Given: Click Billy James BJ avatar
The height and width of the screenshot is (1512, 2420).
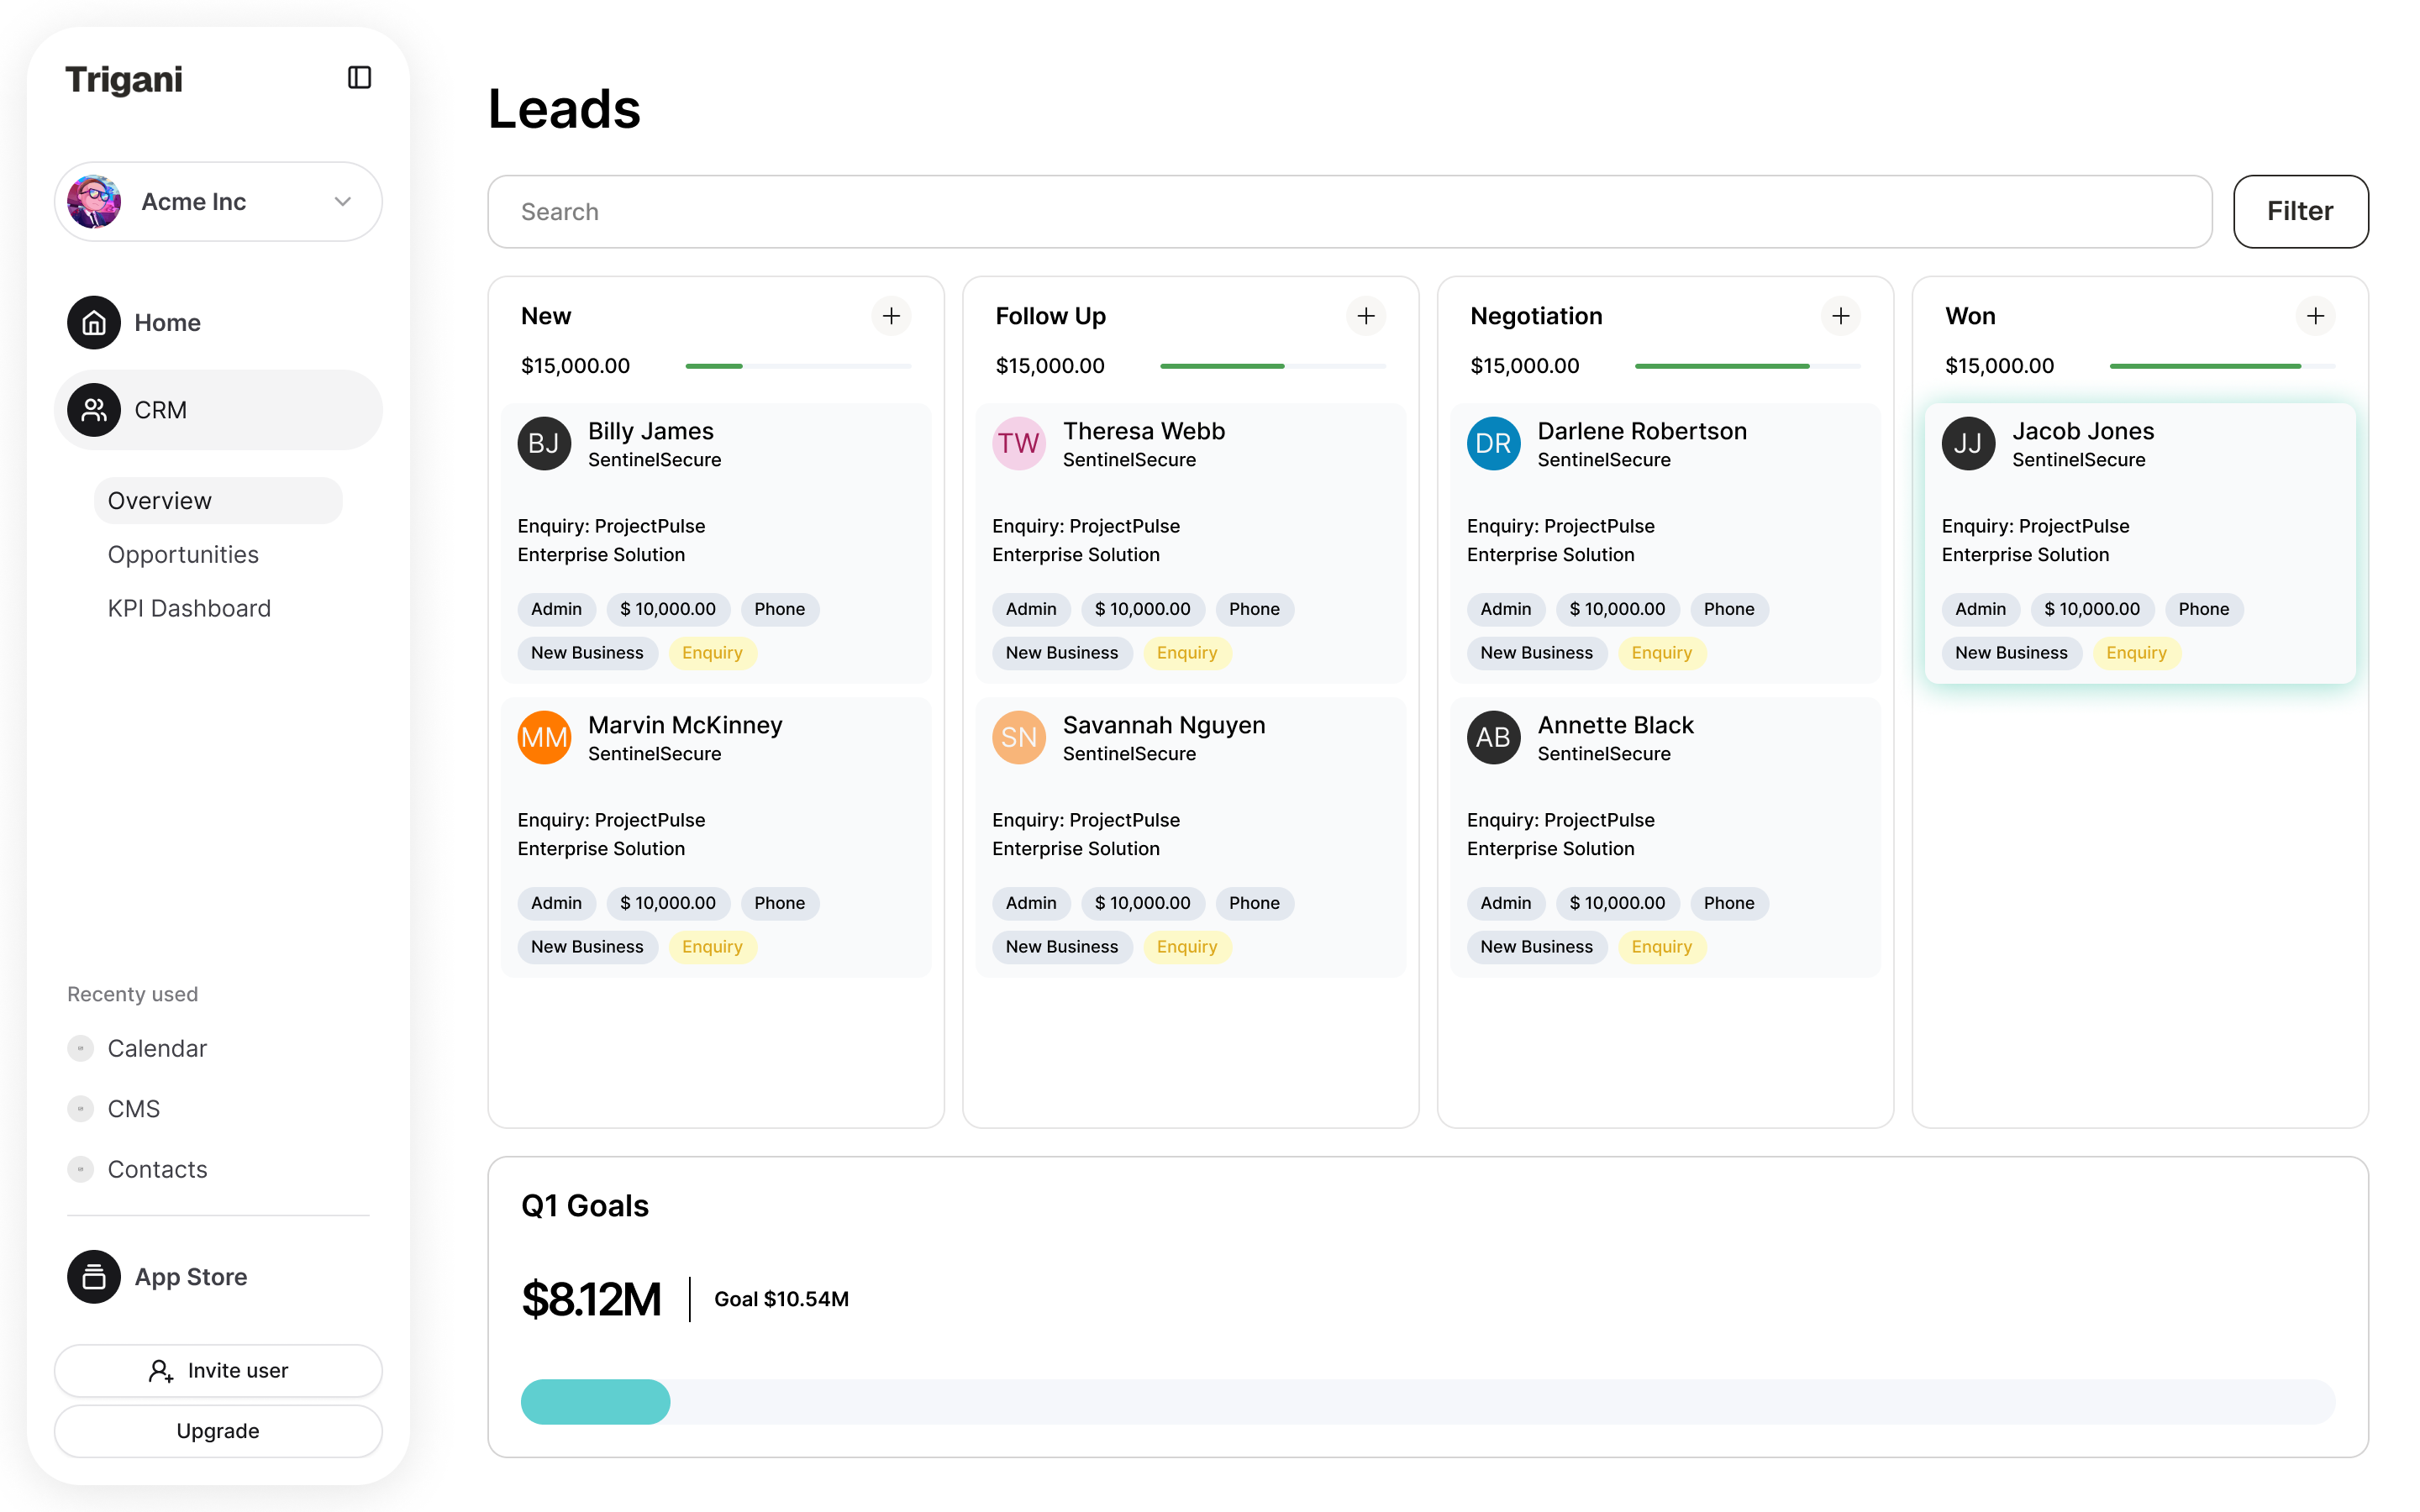Looking at the screenshot, I should pos(544,443).
